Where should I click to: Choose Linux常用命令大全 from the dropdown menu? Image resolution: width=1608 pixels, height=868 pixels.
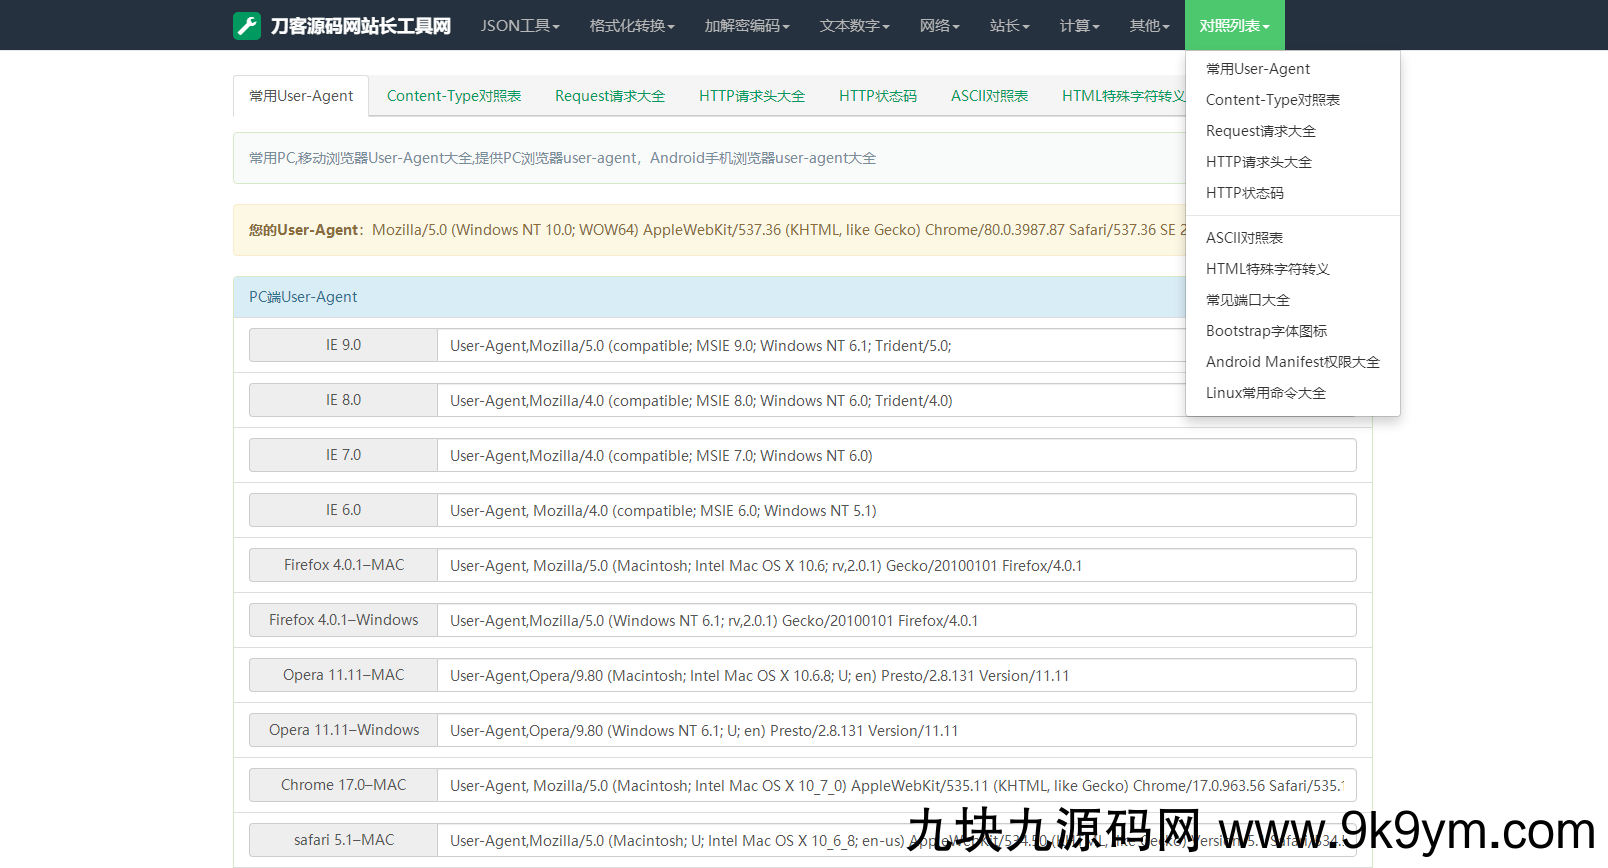1265,393
